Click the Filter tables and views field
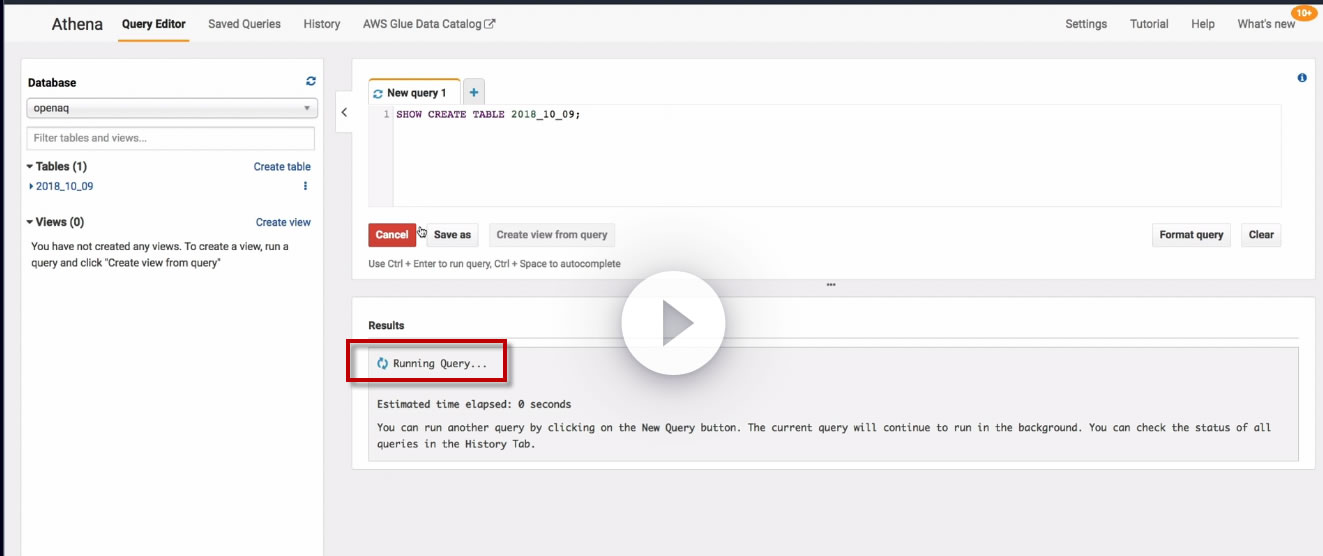This screenshot has height=556, width=1323. (170, 138)
